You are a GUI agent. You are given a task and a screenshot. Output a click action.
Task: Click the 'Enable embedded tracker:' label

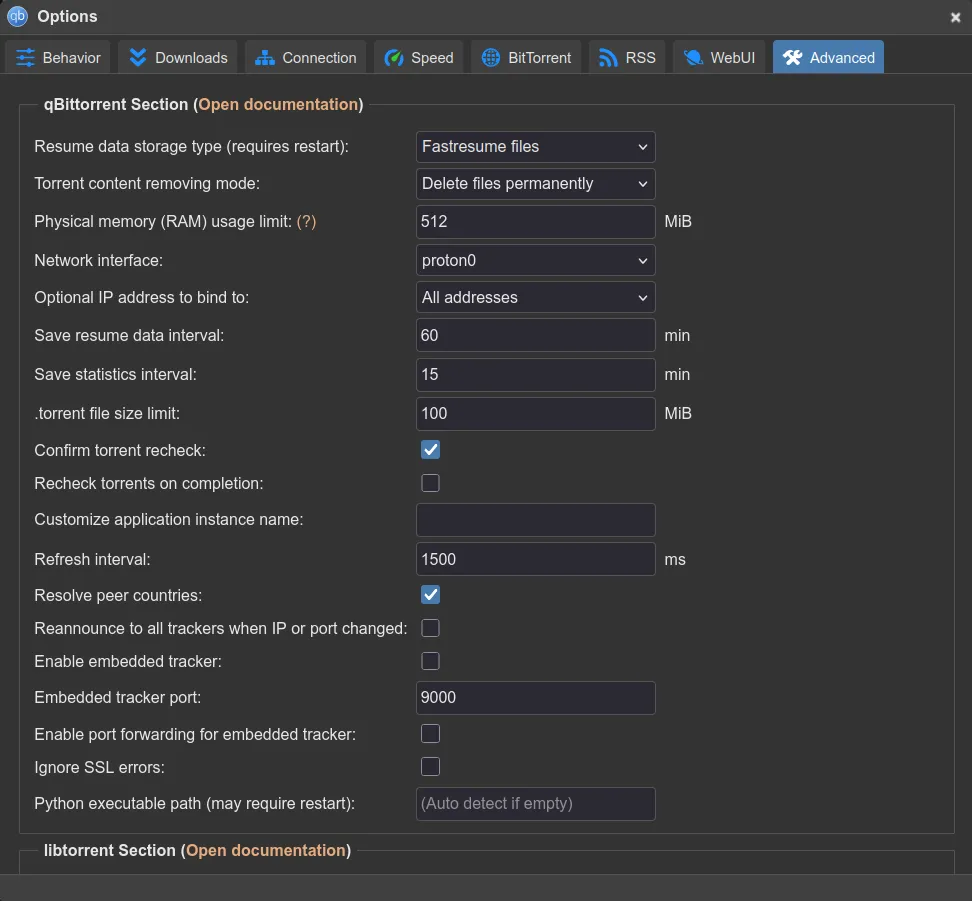tap(128, 661)
